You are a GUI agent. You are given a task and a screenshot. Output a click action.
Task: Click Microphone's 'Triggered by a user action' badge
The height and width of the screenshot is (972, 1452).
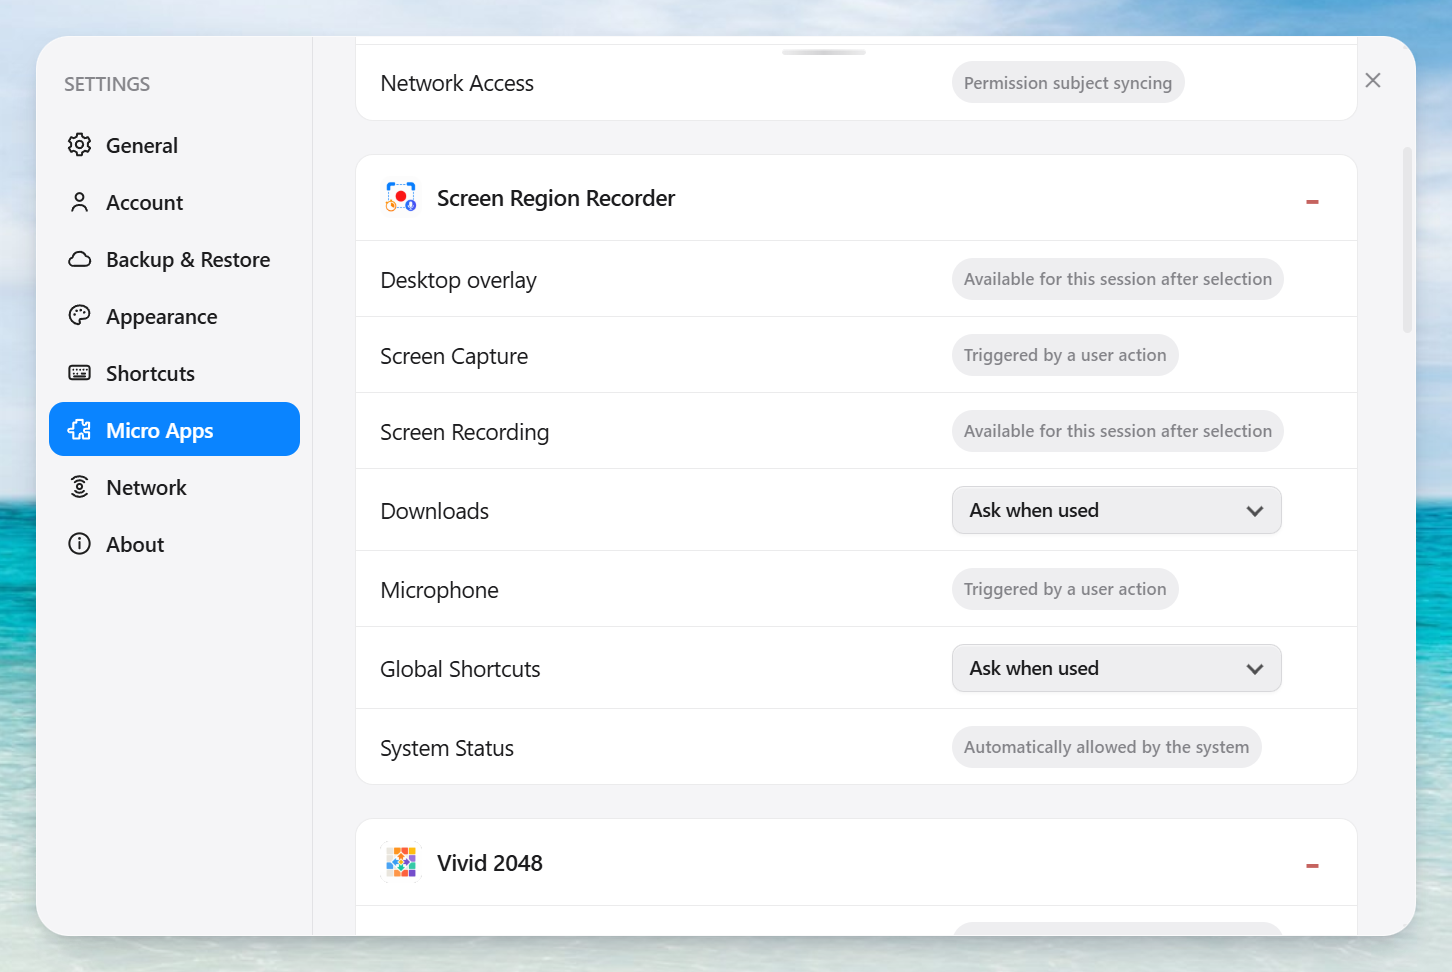click(x=1065, y=589)
